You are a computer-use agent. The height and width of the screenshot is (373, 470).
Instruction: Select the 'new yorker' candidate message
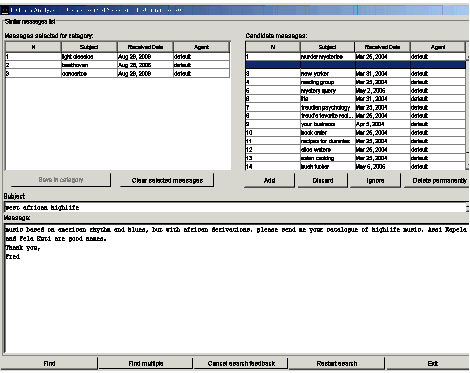coord(355,73)
